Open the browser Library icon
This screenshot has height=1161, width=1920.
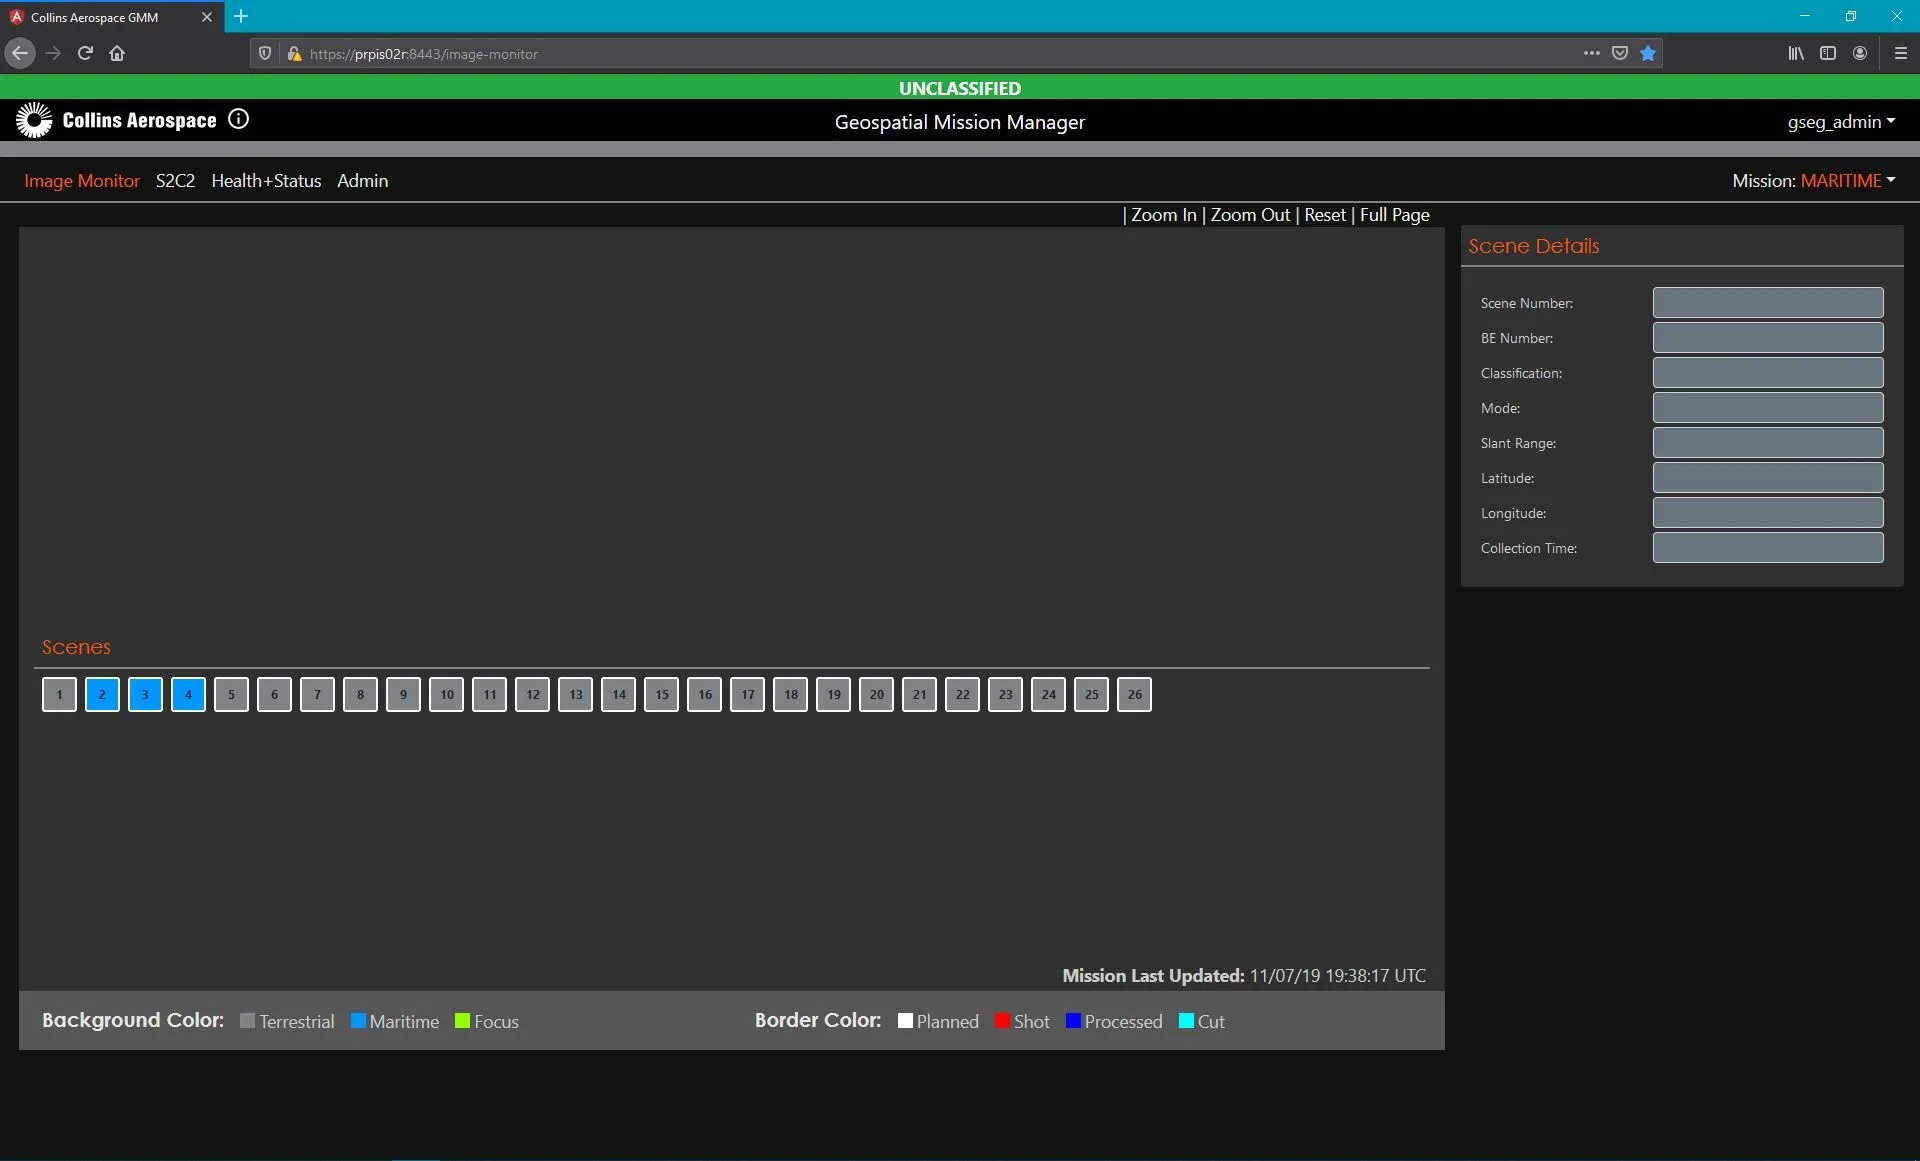click(x=1796, y=54)
